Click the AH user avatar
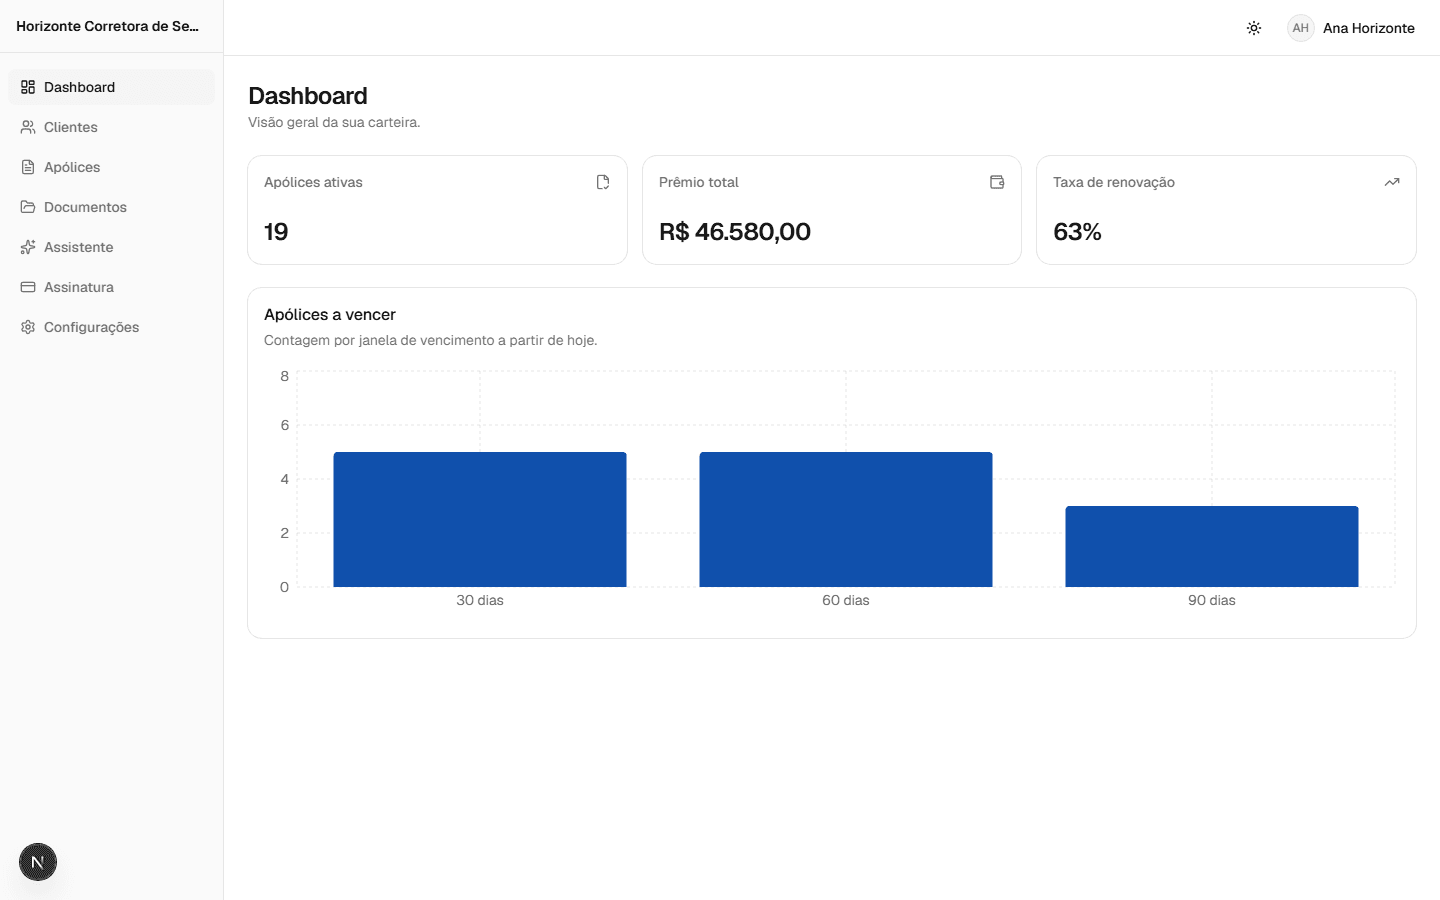Image resolution: width=1440 pixels, height=900 pixels. coord(1300,28)
